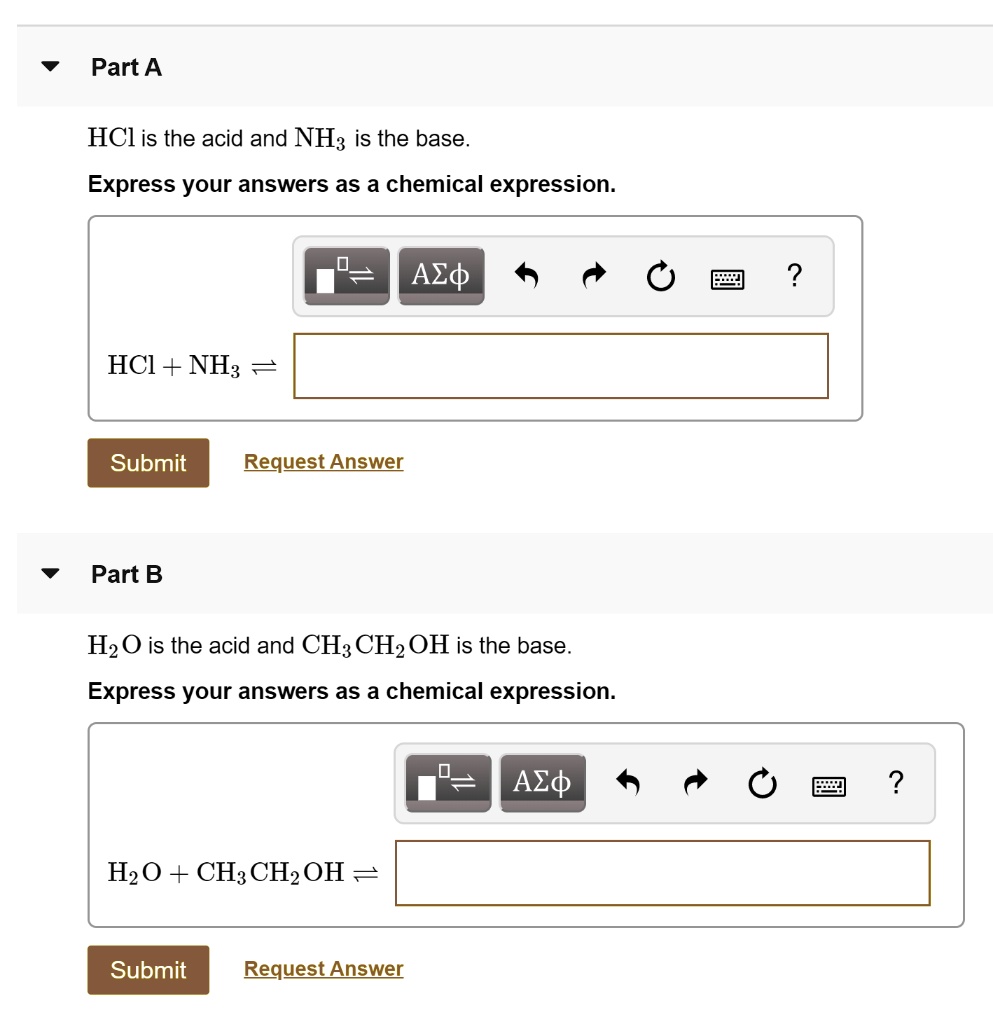Click redo arrow in Part A toolbar

tap(595, 275)
